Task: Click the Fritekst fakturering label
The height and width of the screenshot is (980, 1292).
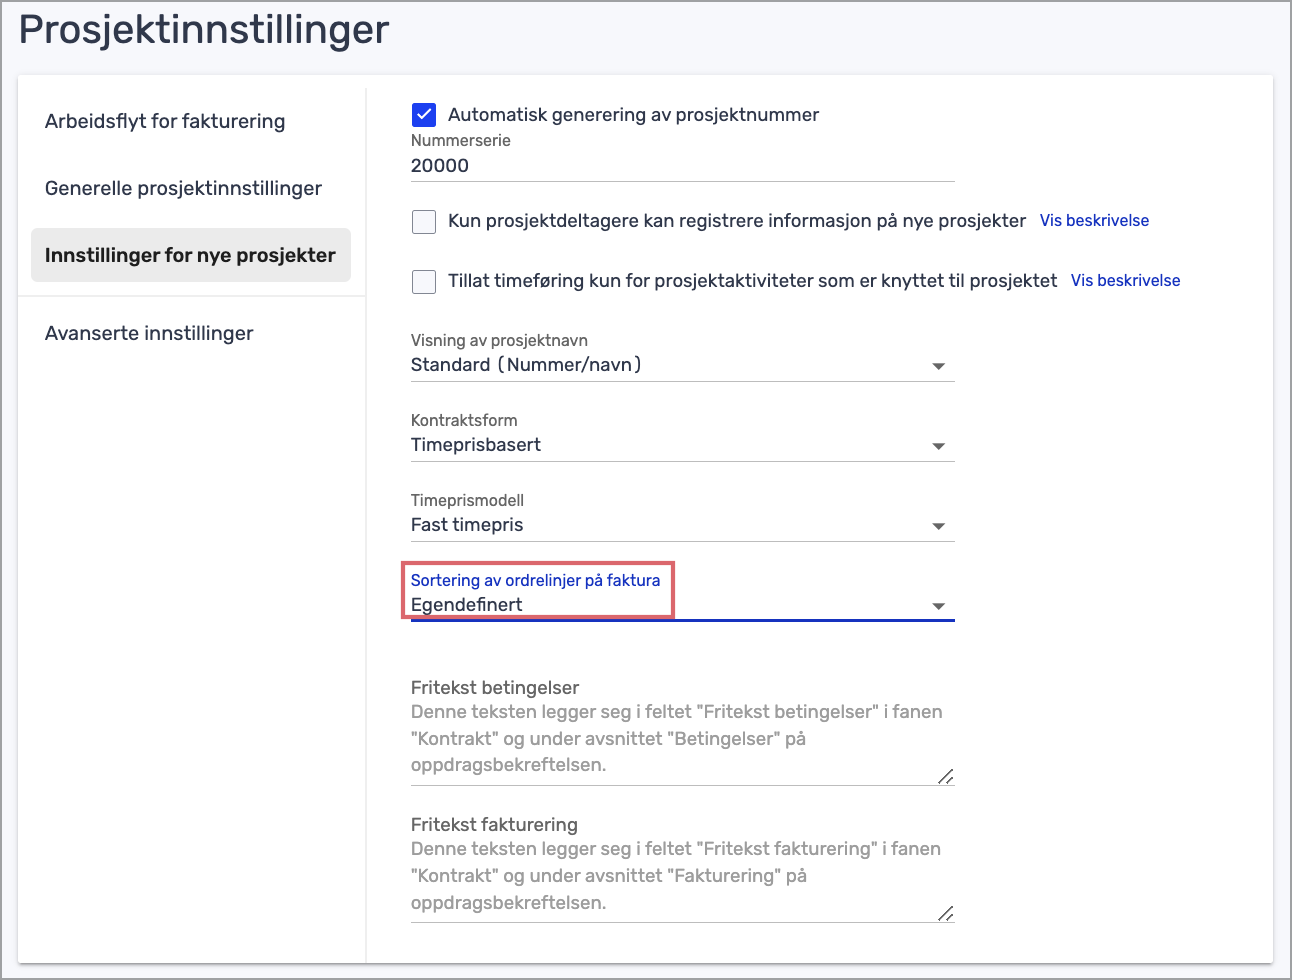Action: (x=494, y=825)
